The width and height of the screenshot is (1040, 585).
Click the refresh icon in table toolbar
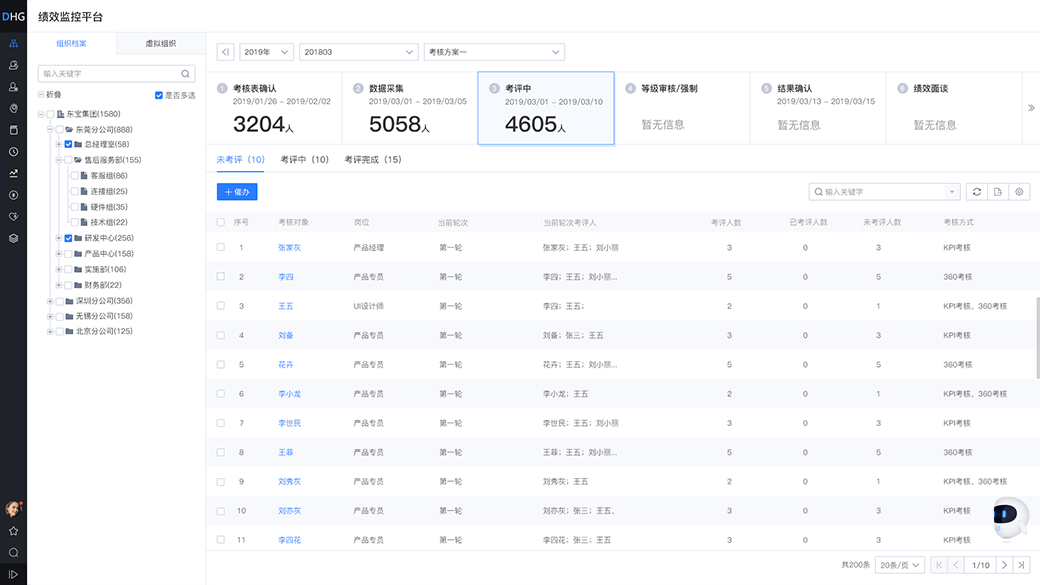point(976,192)
